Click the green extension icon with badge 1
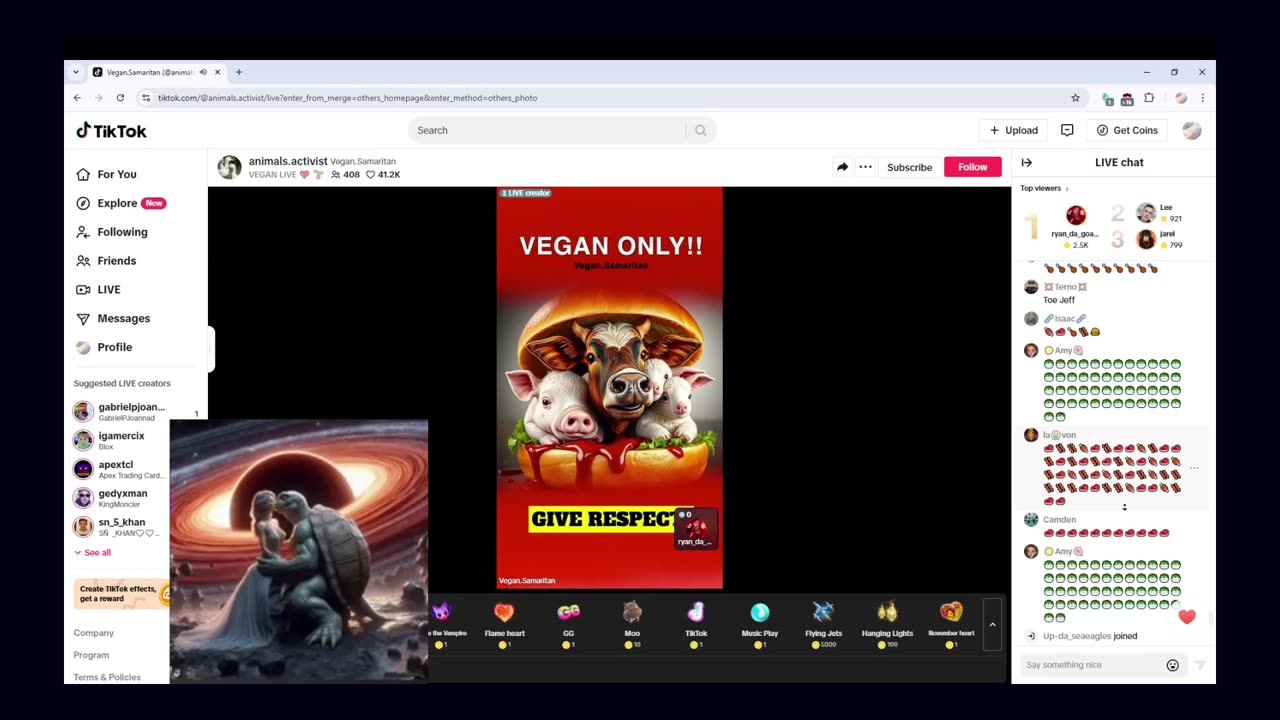This screenshot has height=720, width=1280. click(1107, 98)
